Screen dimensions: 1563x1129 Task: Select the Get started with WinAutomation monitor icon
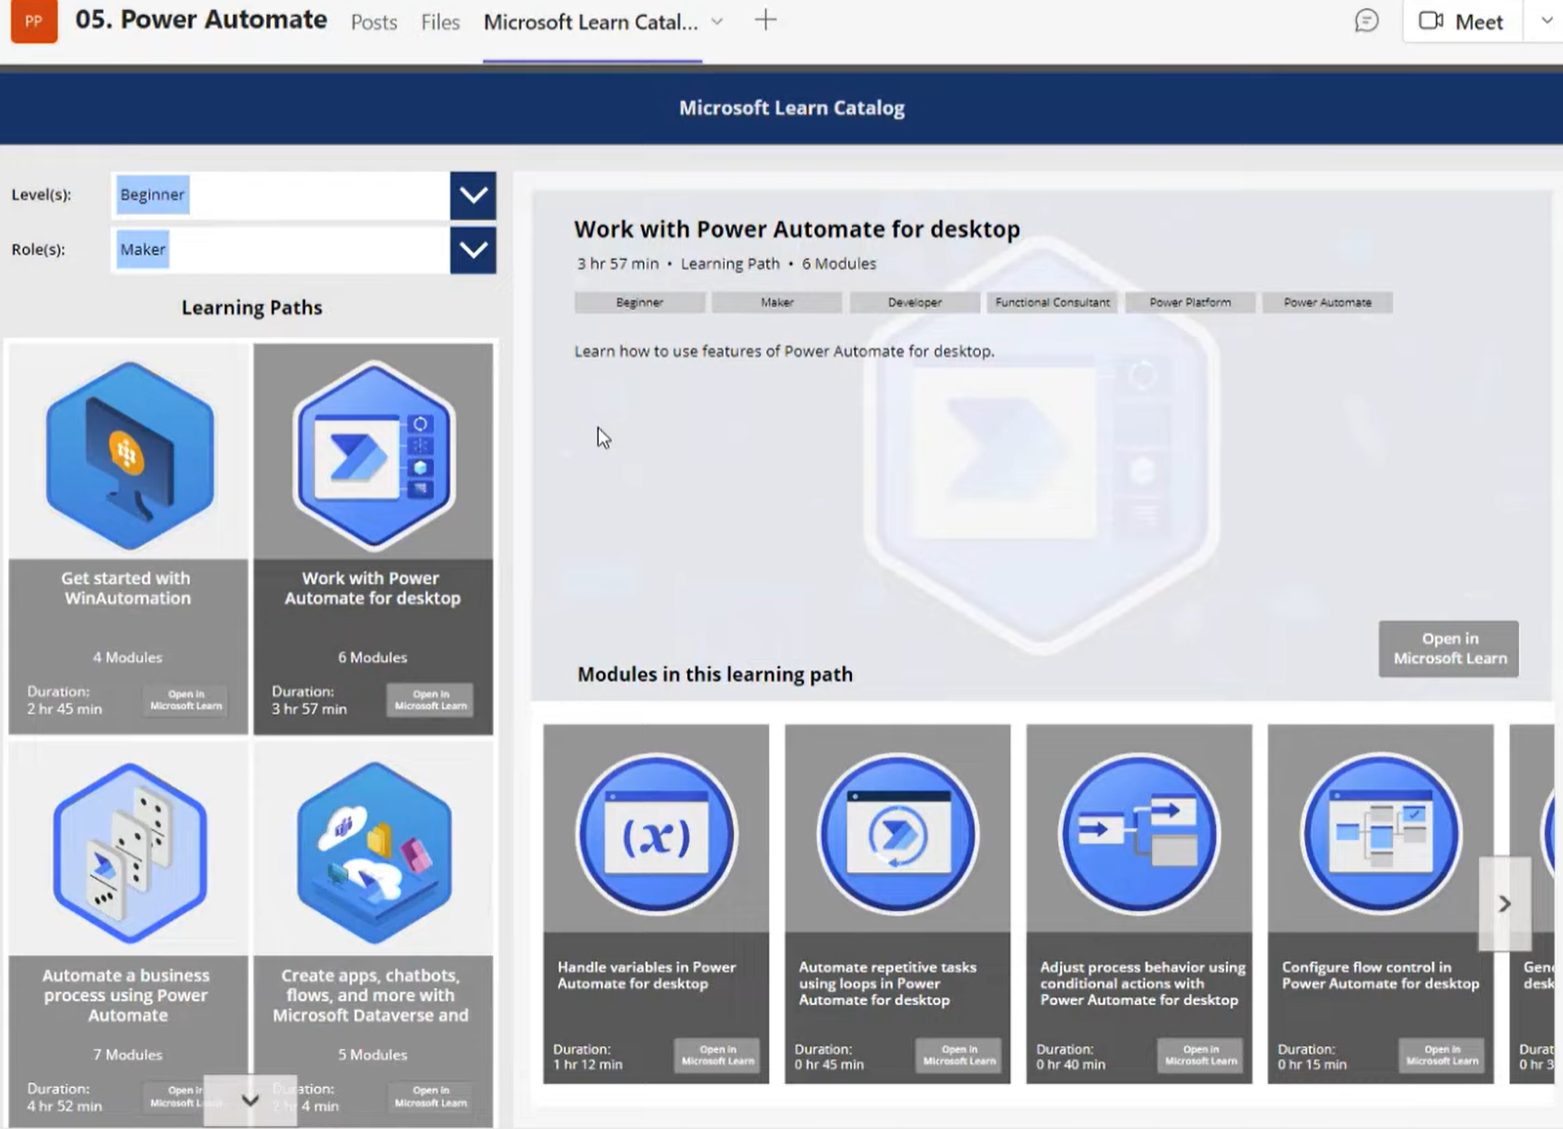(x=126, y=455)
